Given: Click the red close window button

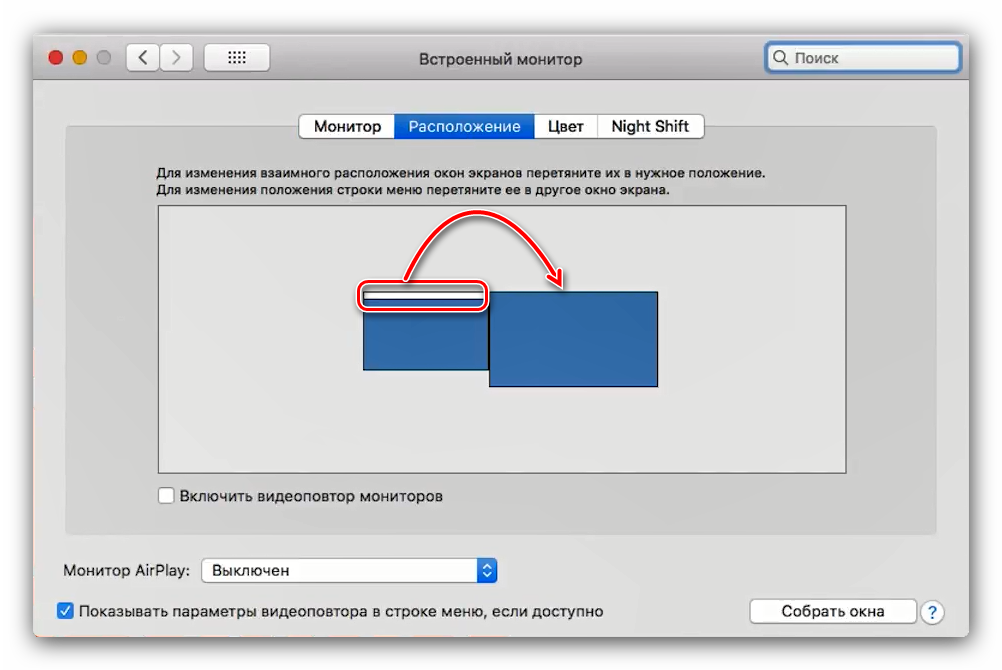Looking at the screenshot, I should pyautogui.click(x=56, y=58).
